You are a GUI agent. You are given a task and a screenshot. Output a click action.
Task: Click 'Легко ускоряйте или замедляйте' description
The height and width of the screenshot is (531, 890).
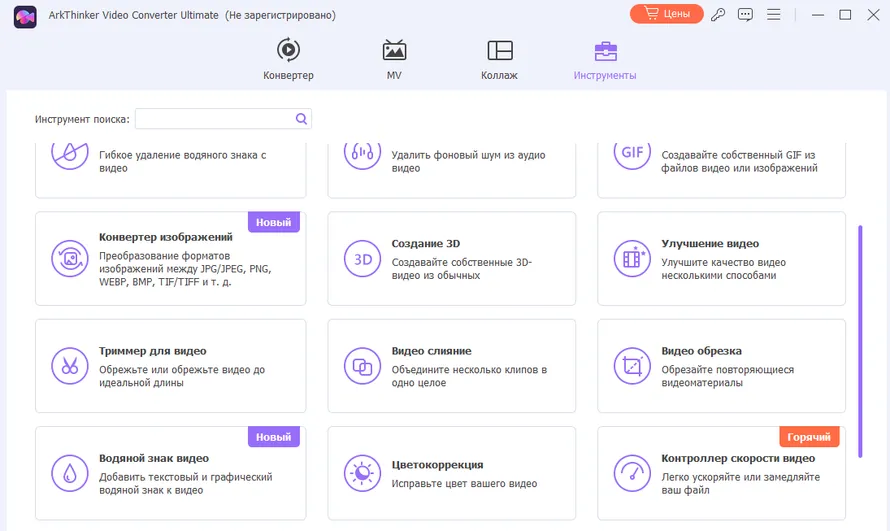pos(740,483)
